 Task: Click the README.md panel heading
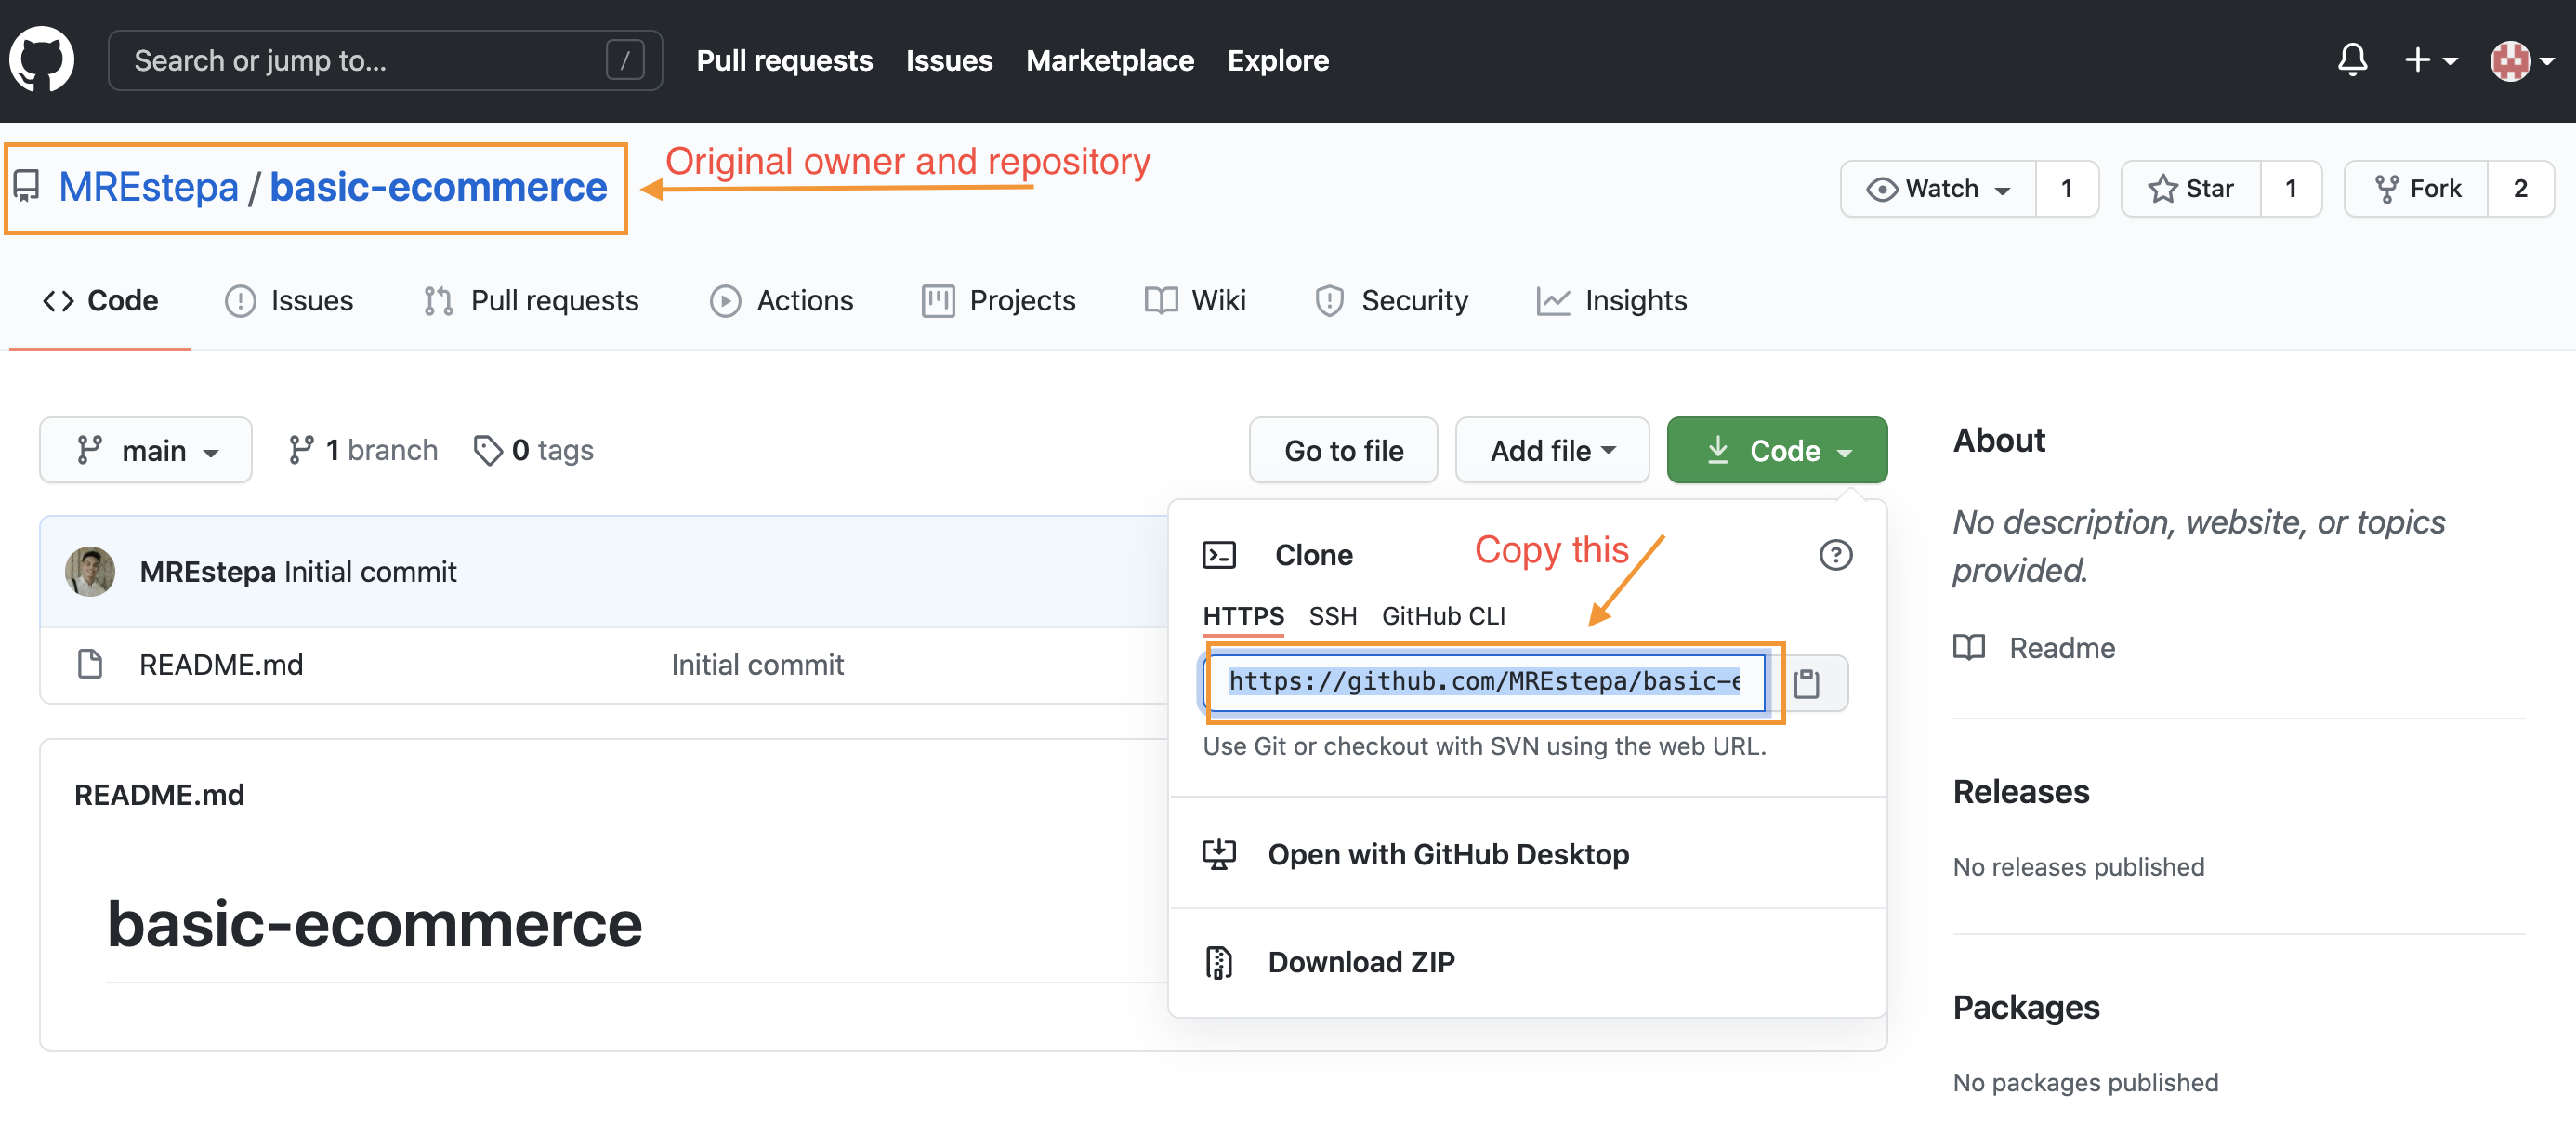click(x=159, y=794)
